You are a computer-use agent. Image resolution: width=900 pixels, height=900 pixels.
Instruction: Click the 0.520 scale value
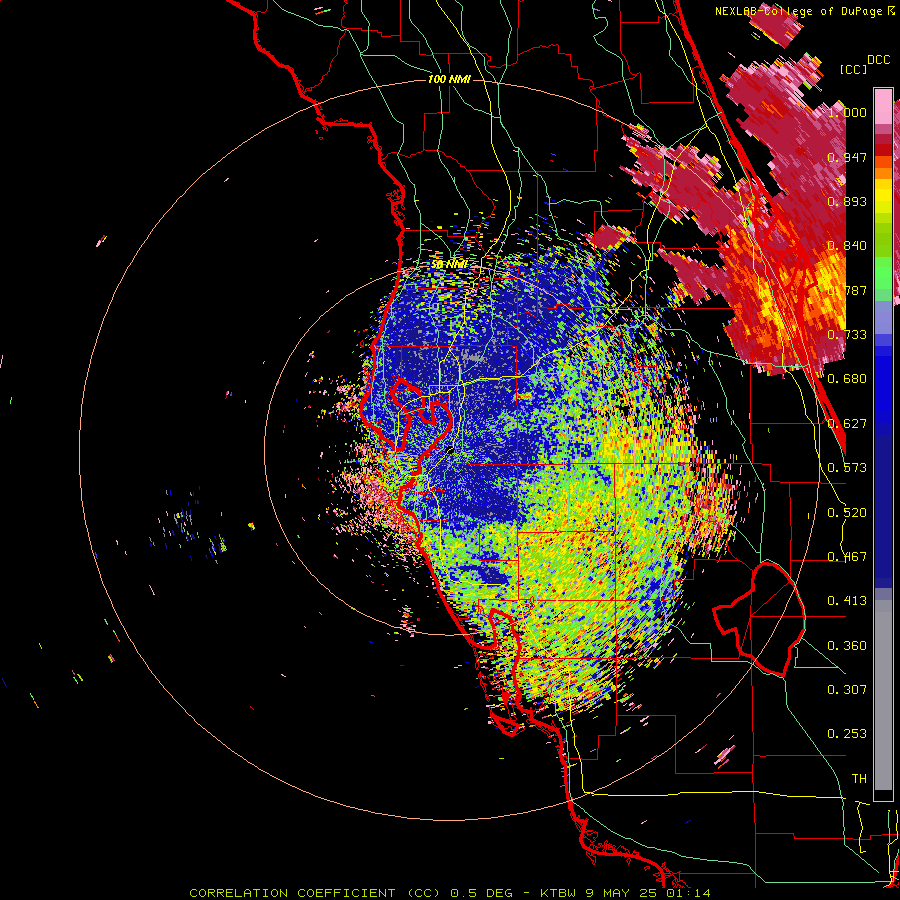point(847,513)
